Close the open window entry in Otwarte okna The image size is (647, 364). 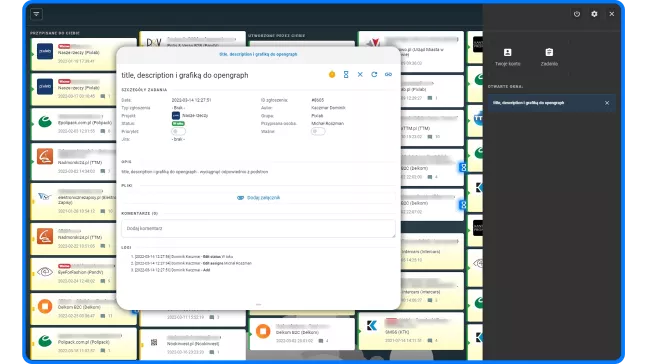coord(607,103)
